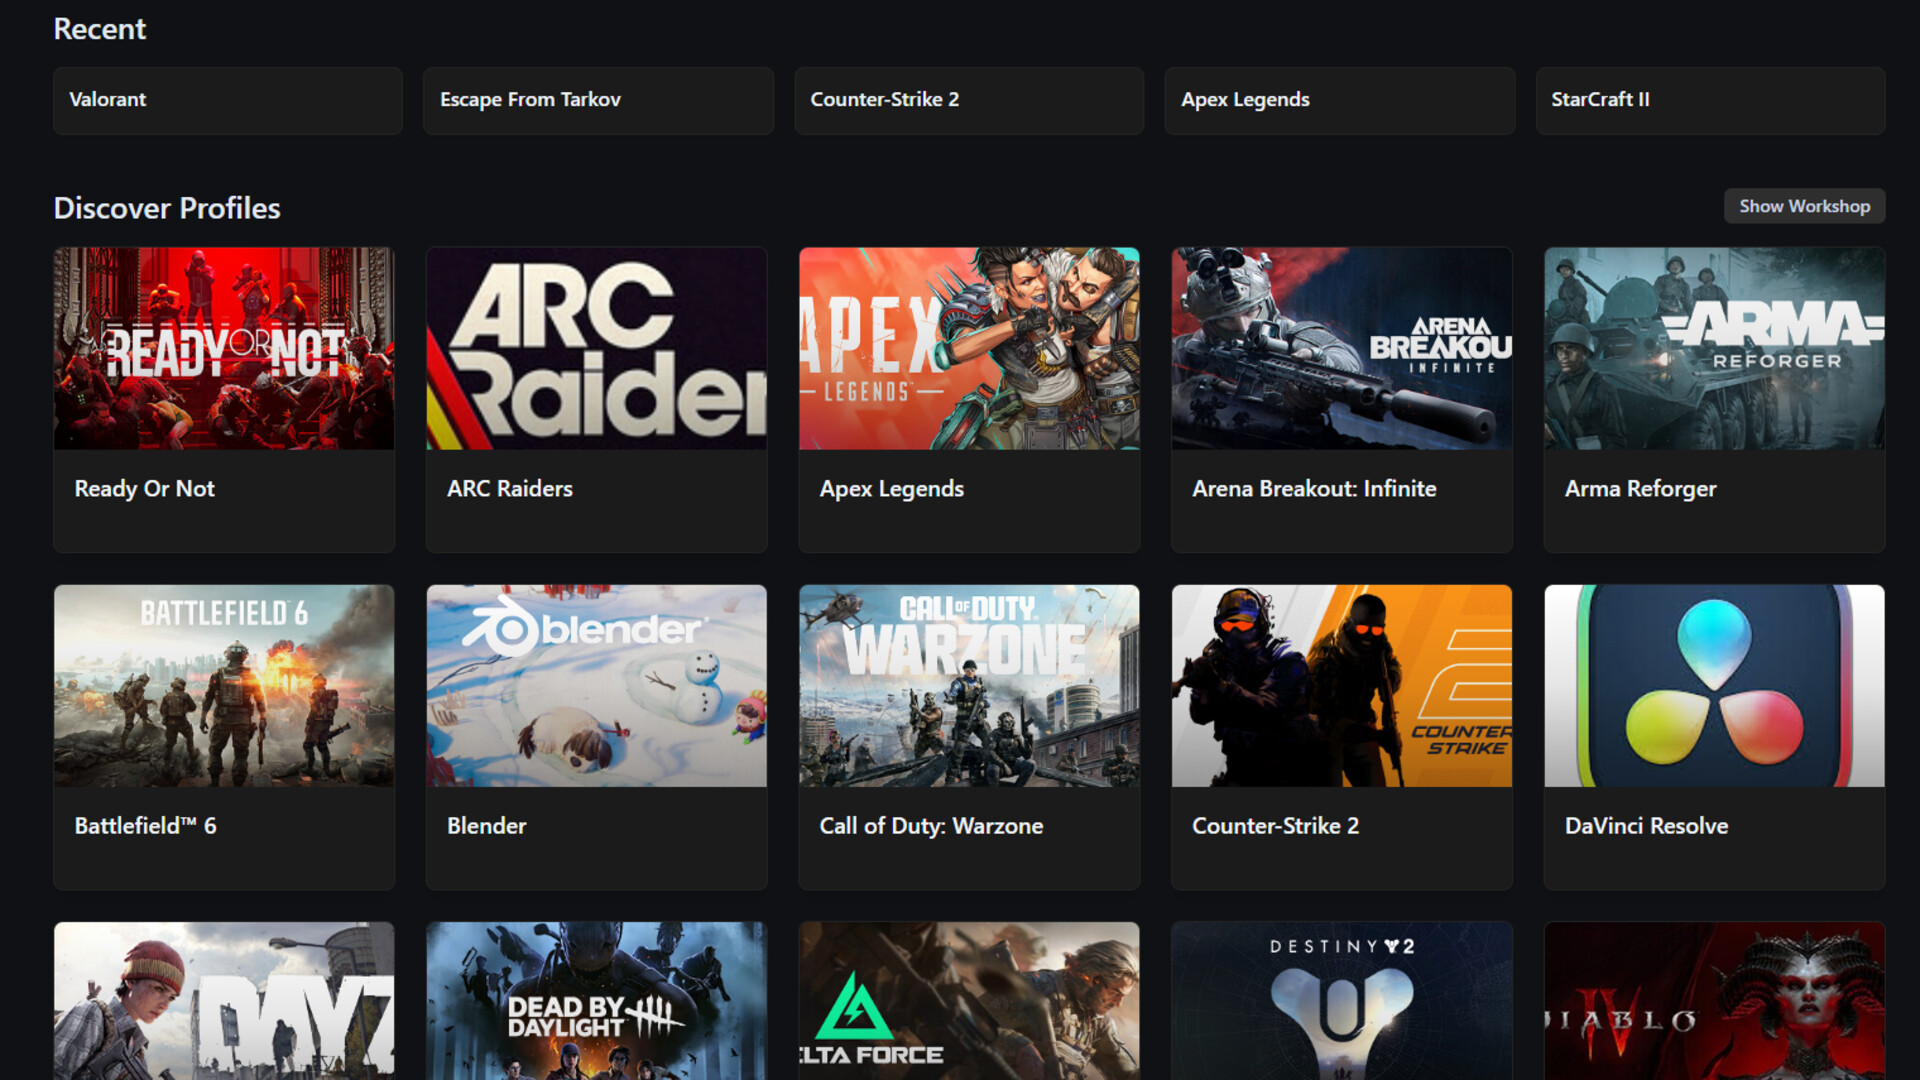Click the Apex Legends cover art
This screenshot has height=1080, width=1920.
(x=969, y=348)
